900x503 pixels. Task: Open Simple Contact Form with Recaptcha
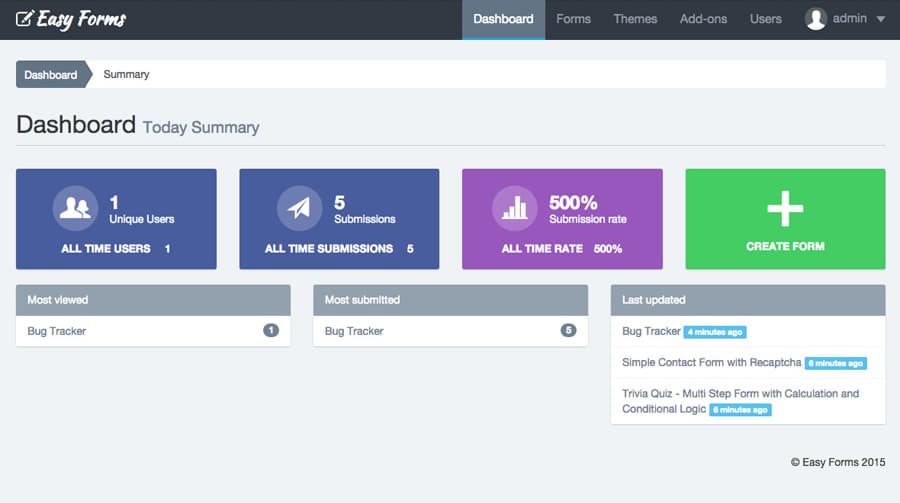711,362
